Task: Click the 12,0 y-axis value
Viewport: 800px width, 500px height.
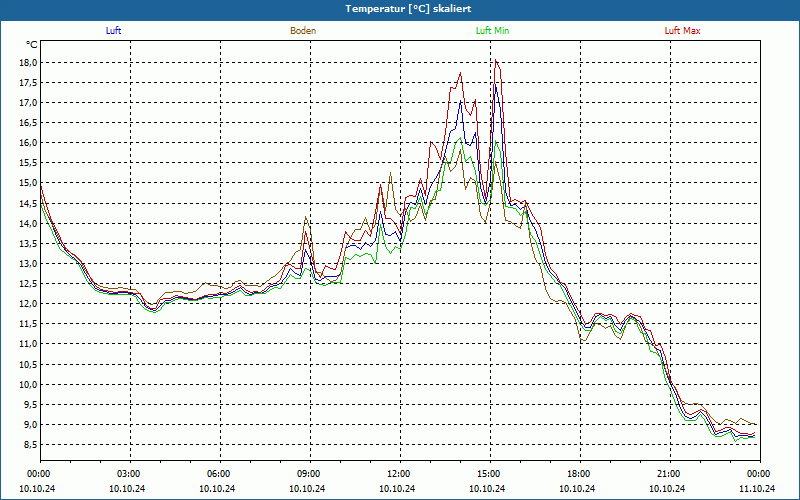Action: 29,304
